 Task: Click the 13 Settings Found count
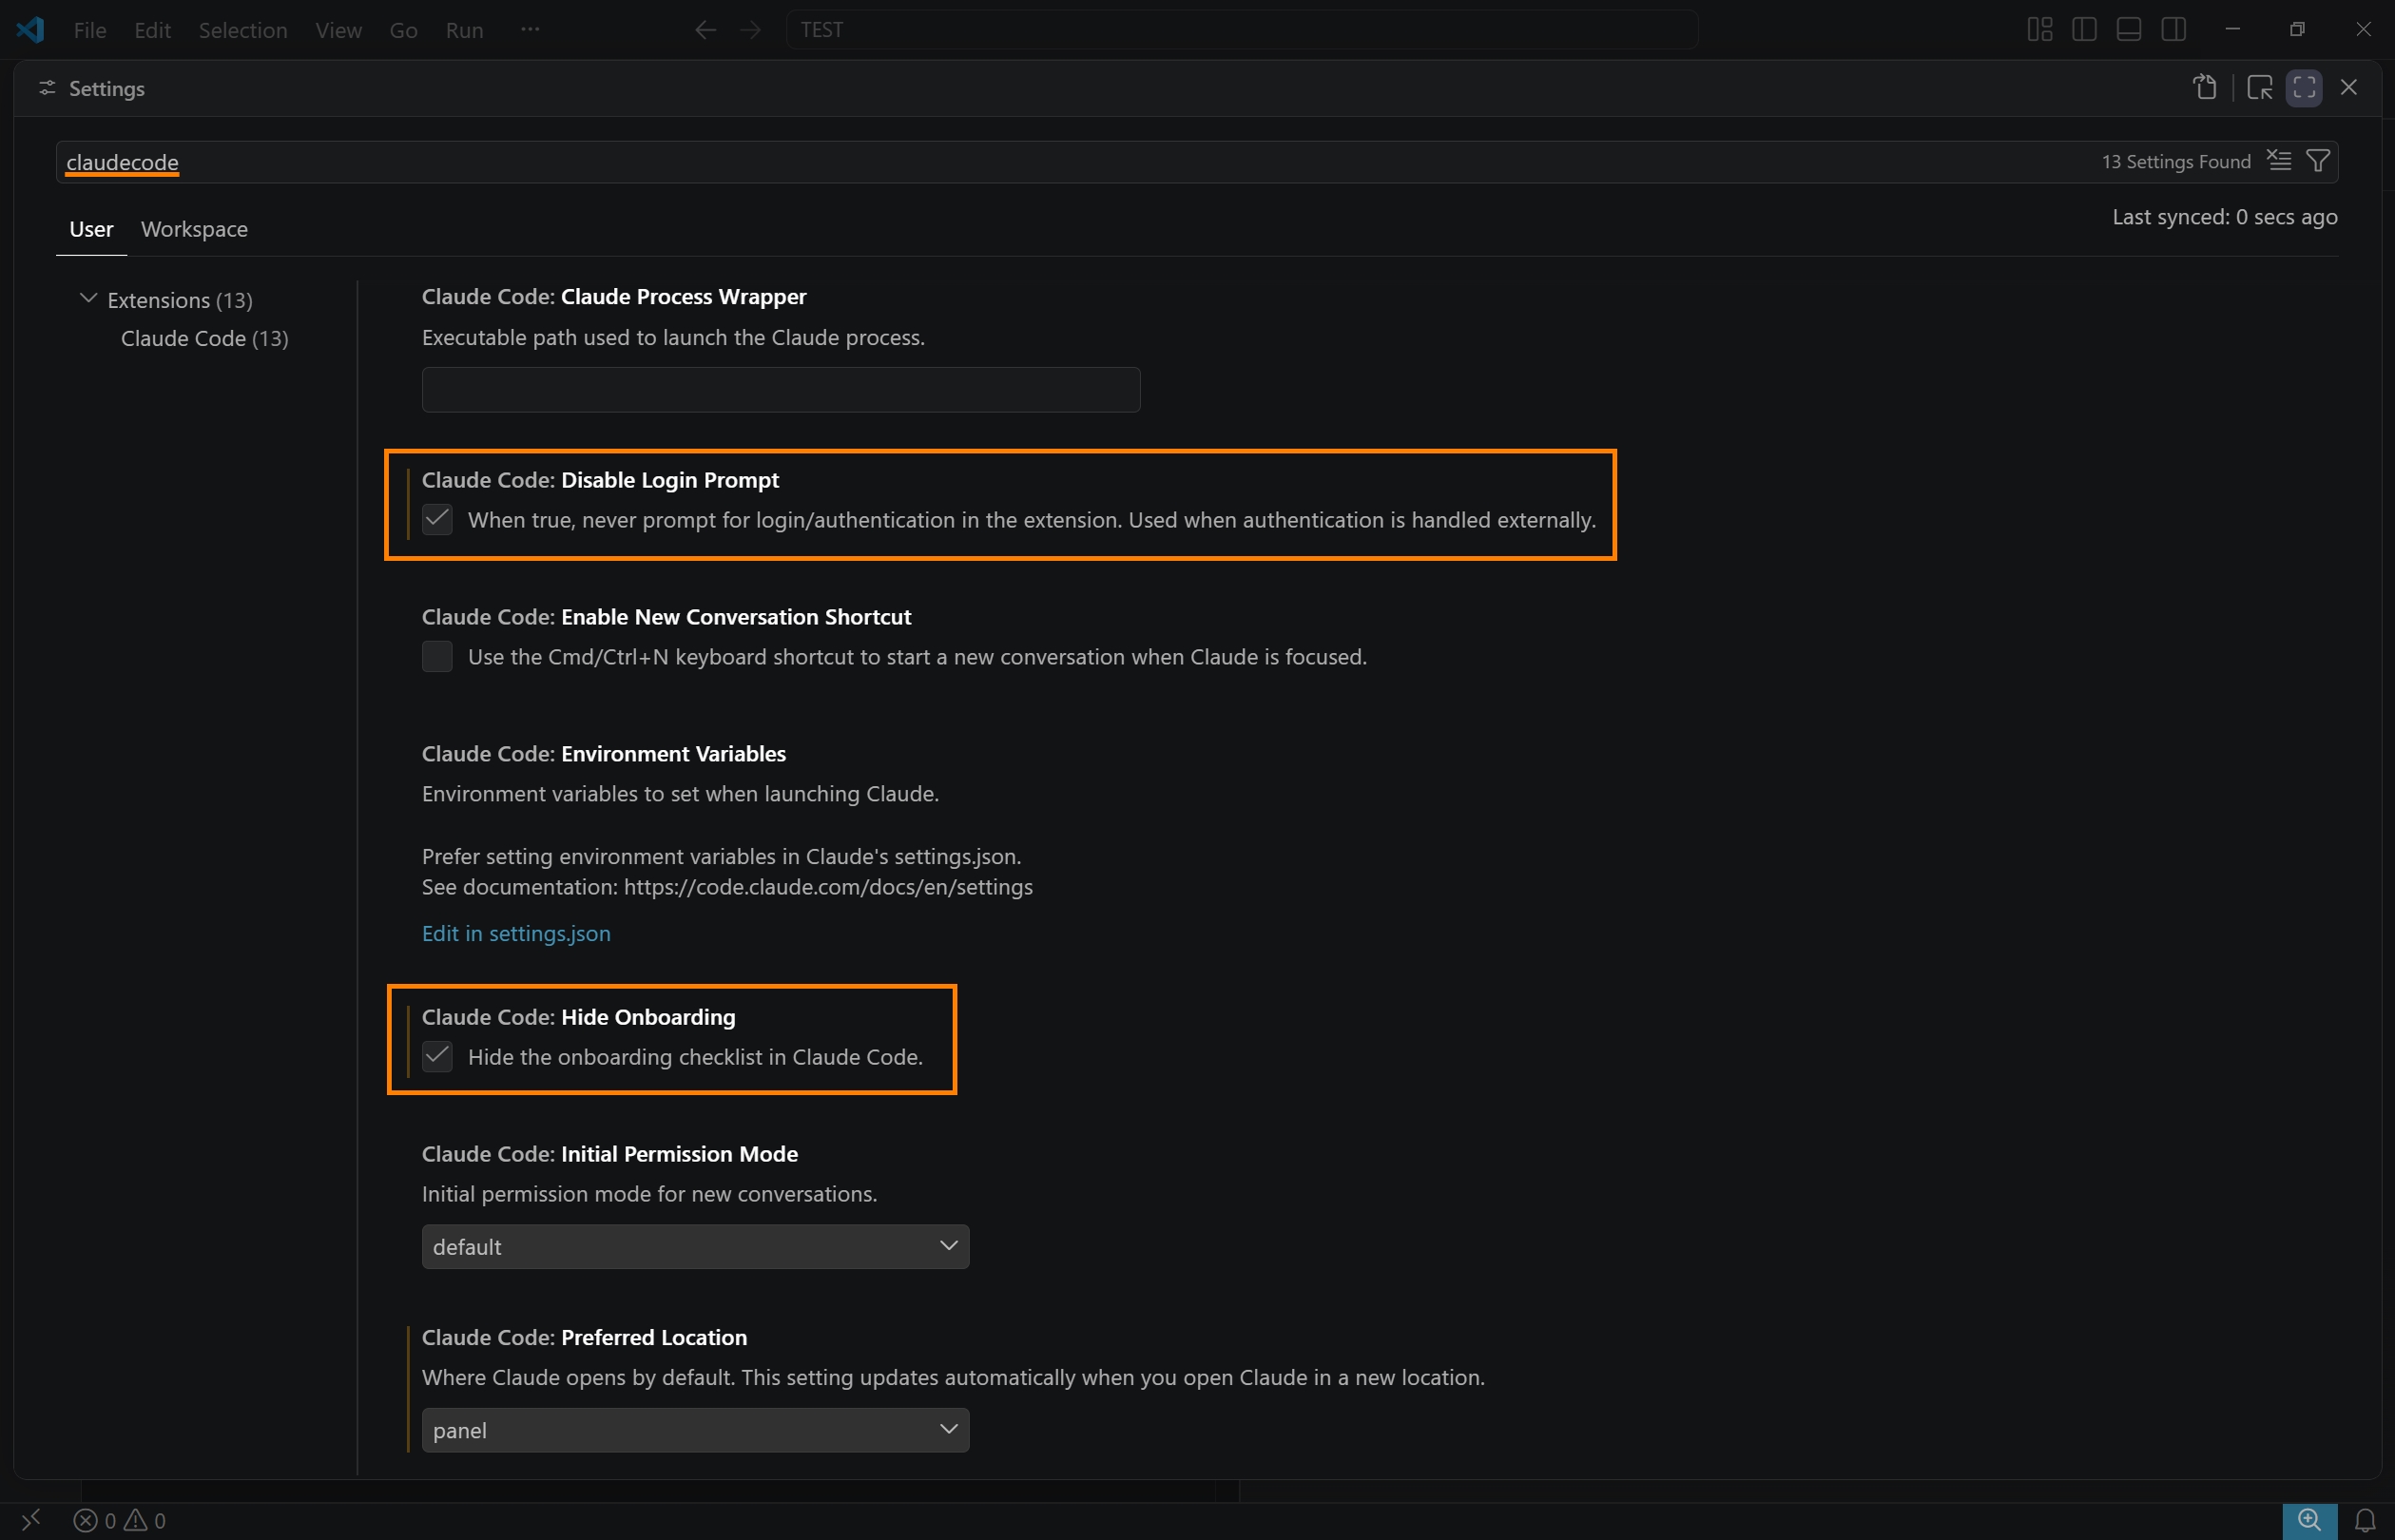click(2176, 162)
